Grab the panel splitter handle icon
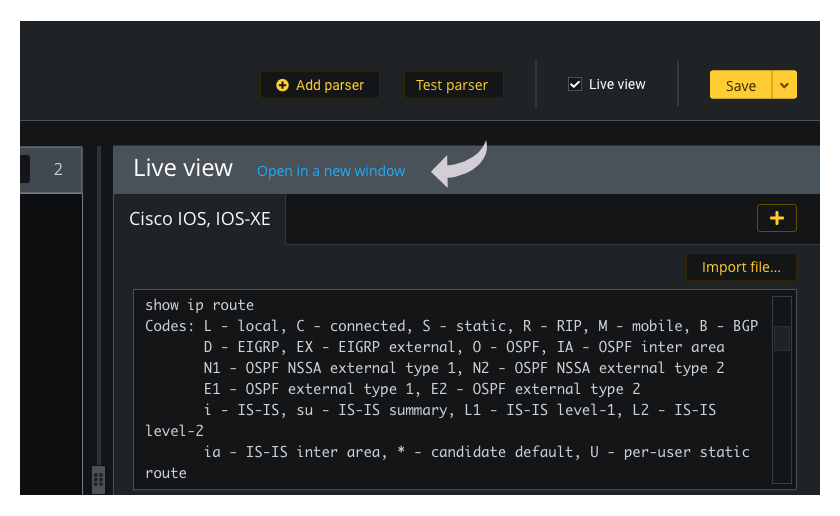840x516 pixels. click(x=98, y=480)
